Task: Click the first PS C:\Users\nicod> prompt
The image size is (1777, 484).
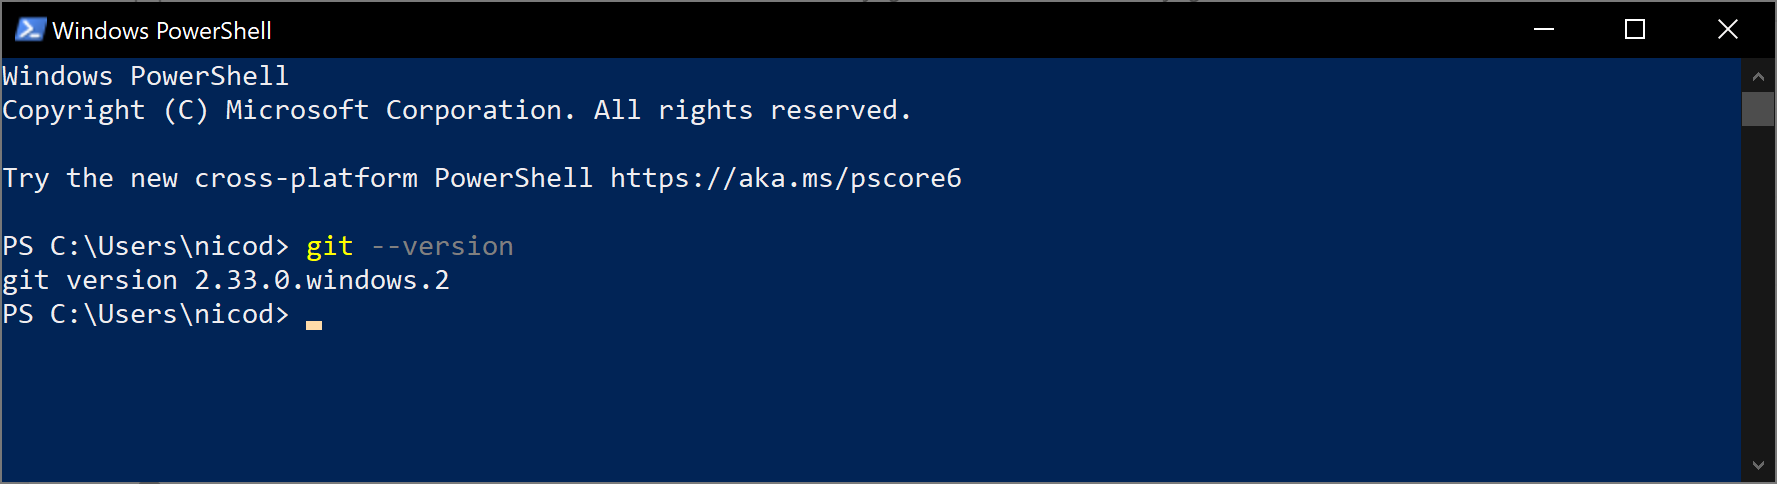Action: [146, 246]
